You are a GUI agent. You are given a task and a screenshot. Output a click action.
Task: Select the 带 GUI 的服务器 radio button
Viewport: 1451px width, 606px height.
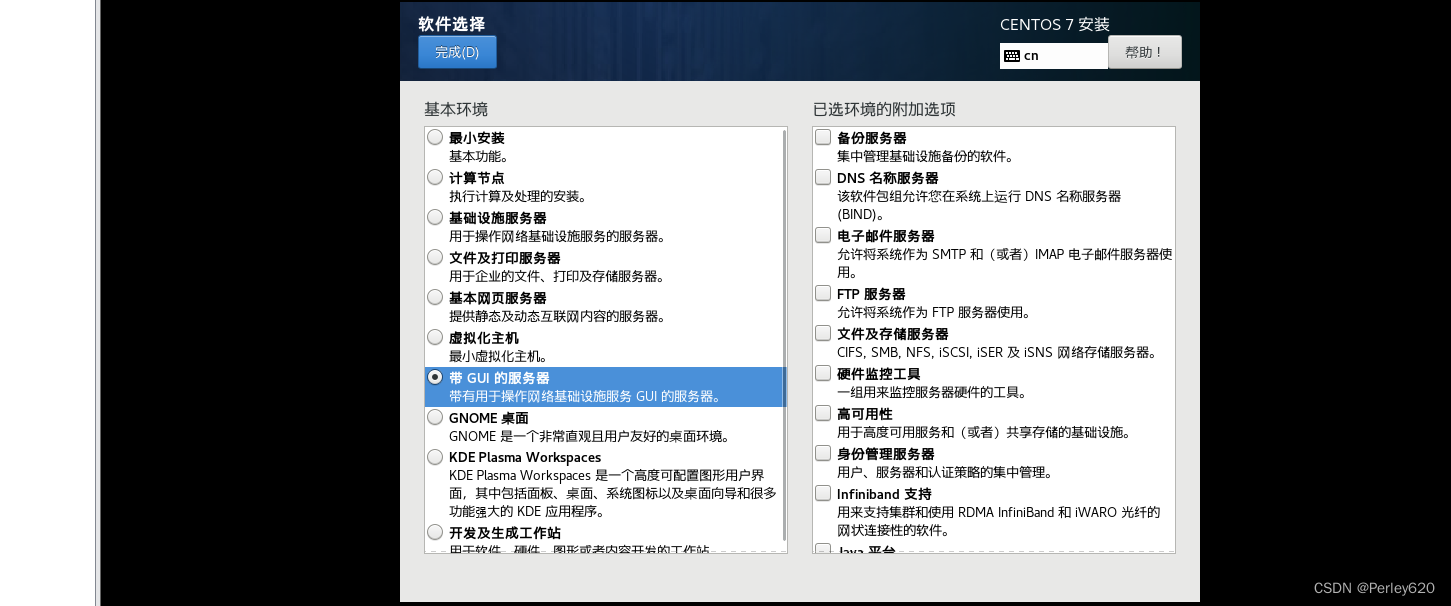point(435,377)
